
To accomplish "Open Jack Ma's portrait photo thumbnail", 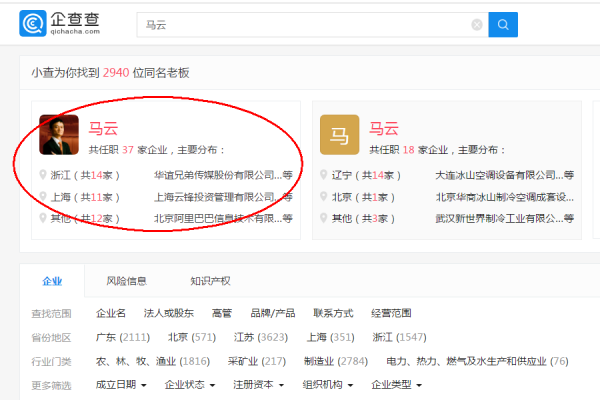I will [x=59, y=135].
